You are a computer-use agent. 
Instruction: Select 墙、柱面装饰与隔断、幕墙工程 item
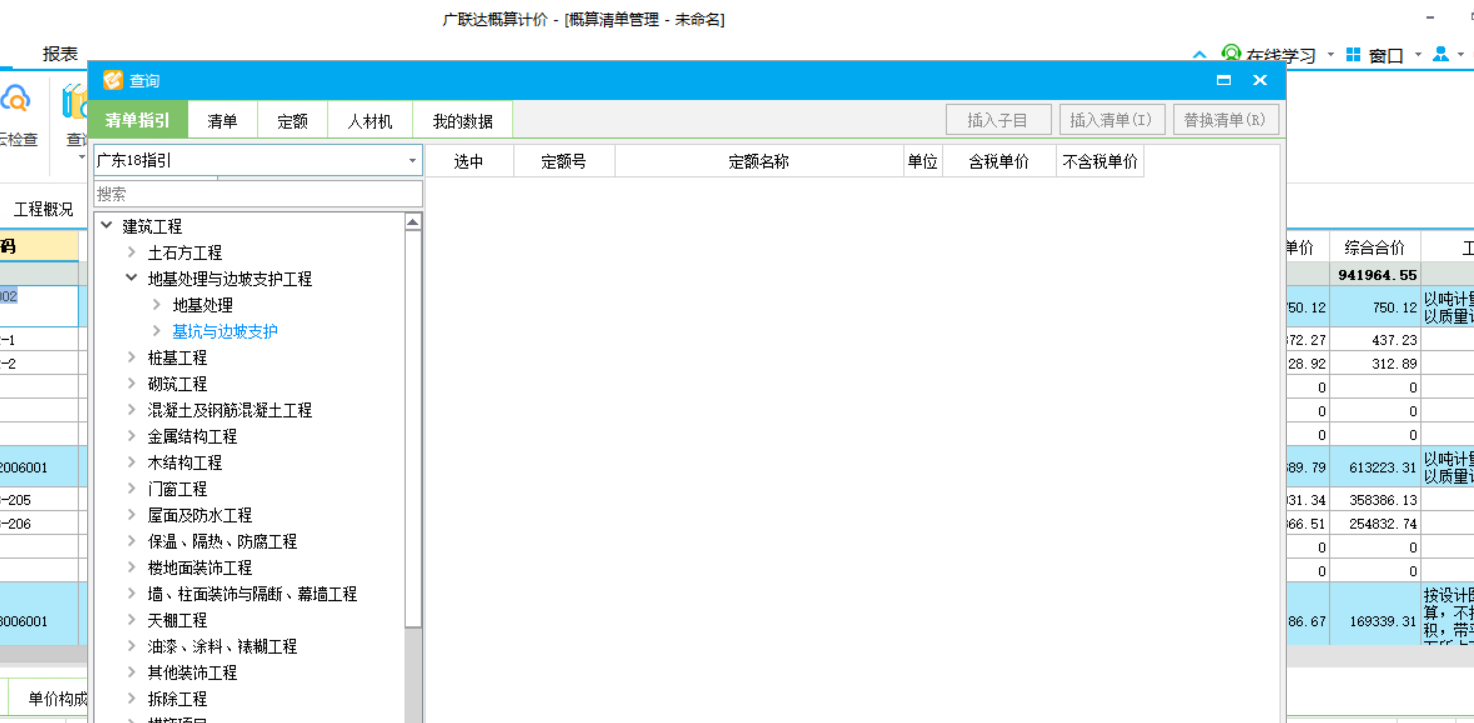click(x=252, y=594)
